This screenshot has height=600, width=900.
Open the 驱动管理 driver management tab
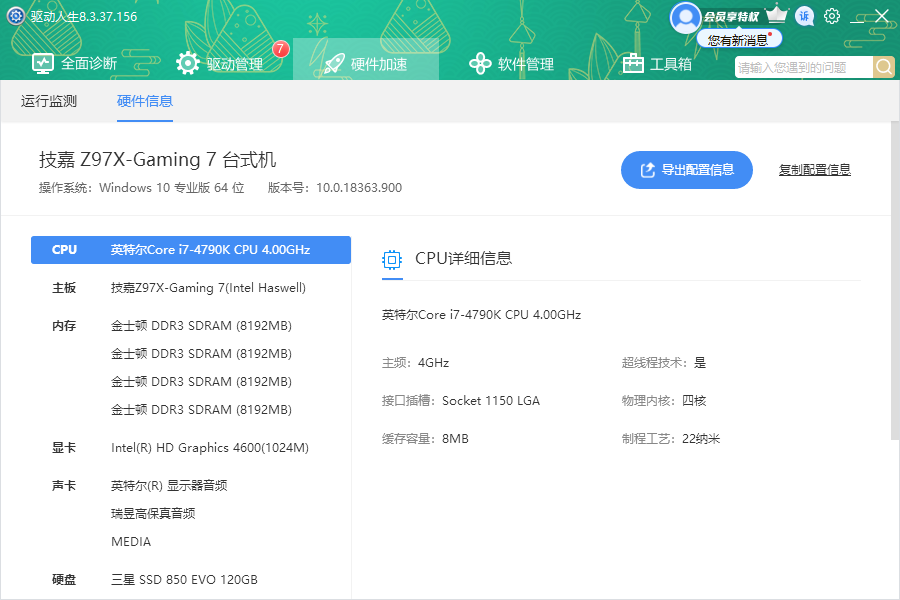pos(220,63)
